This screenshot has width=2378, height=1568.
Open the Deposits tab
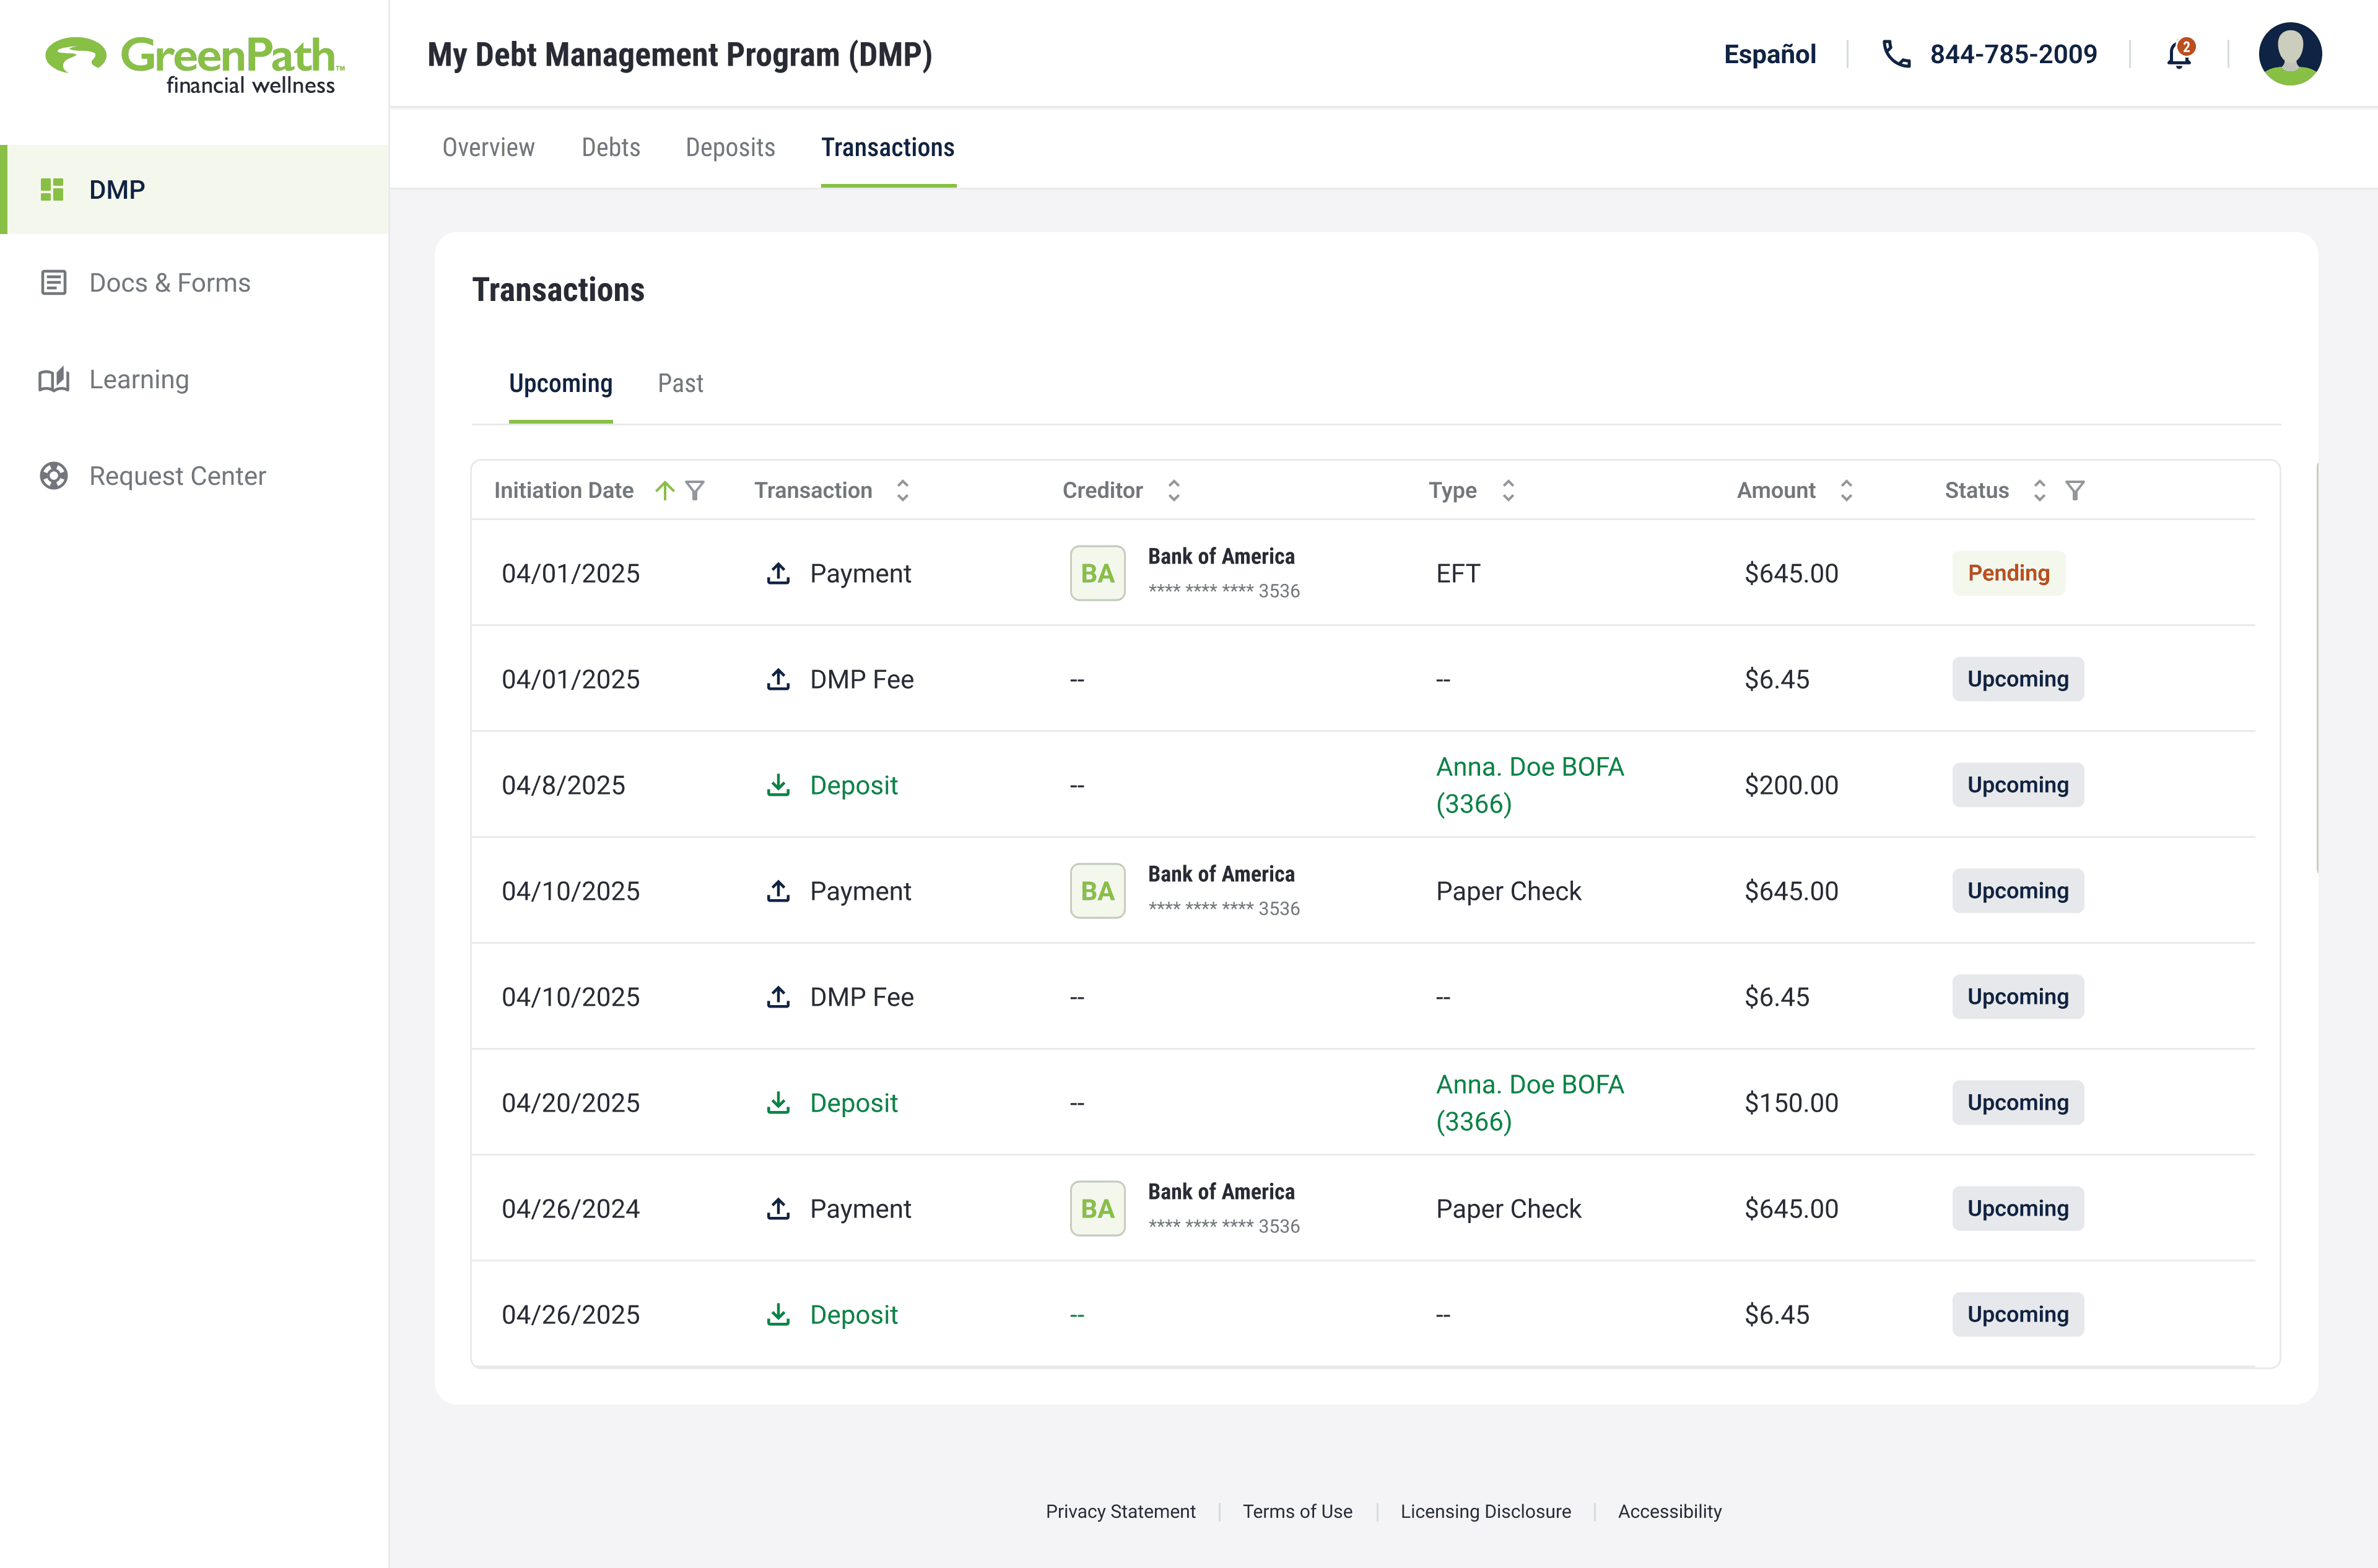tap(730, 148)
